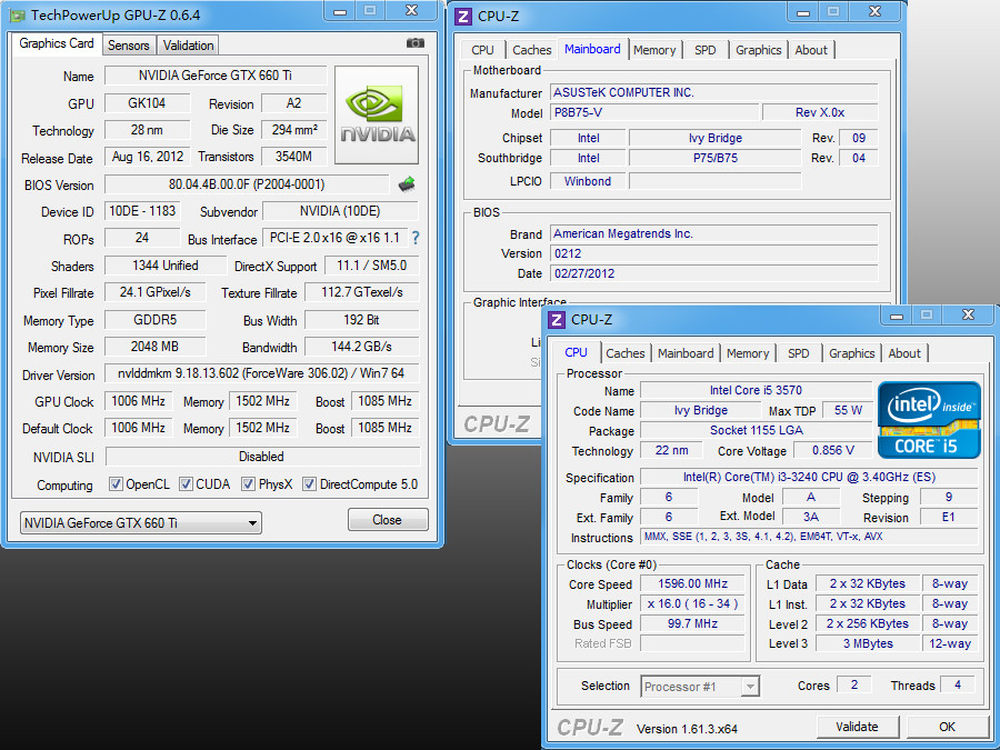This screenshot has width=1000, height=750.
Task: Click the motherboard Model value P8B75-V
Action: click(655, 112)
